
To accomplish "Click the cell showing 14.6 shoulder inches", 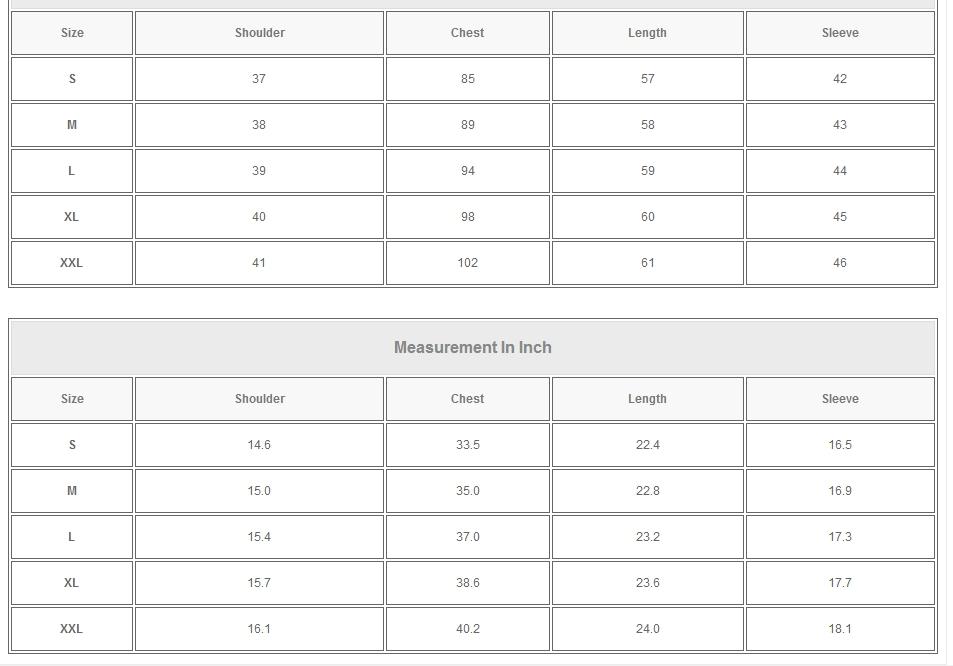I will (x=259, y=445).
